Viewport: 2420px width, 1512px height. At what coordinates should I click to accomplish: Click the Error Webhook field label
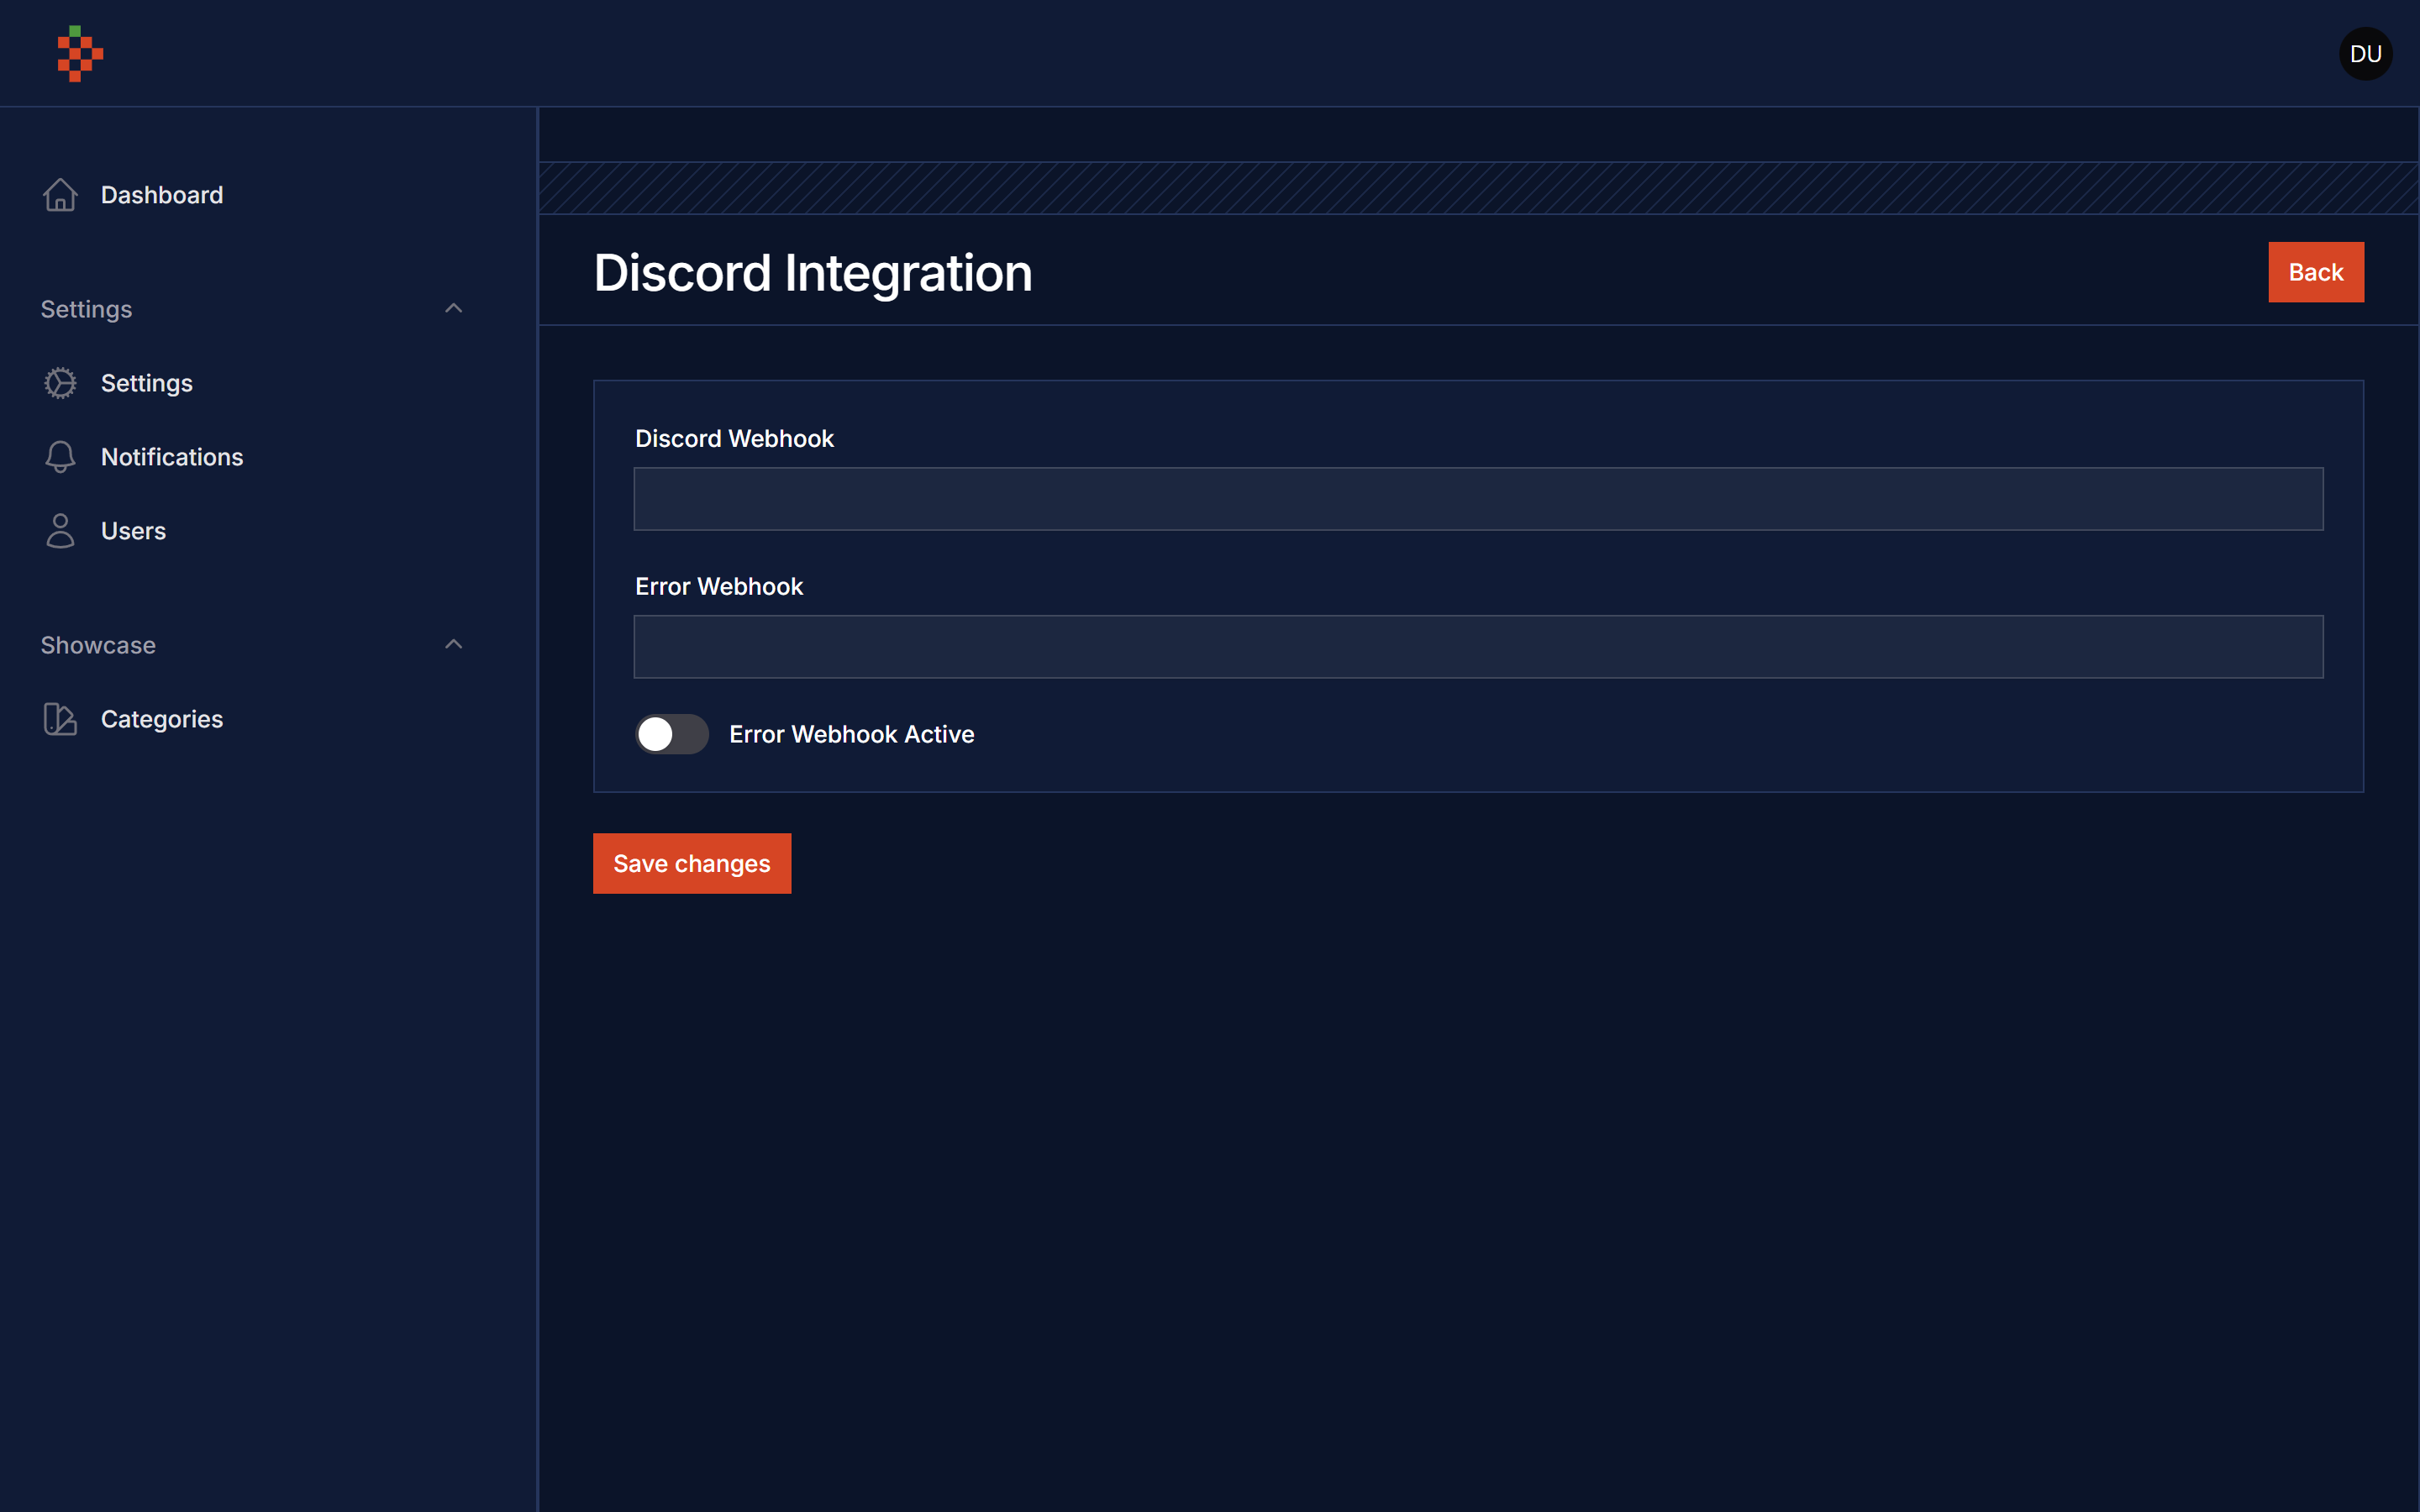click(719, 587)
